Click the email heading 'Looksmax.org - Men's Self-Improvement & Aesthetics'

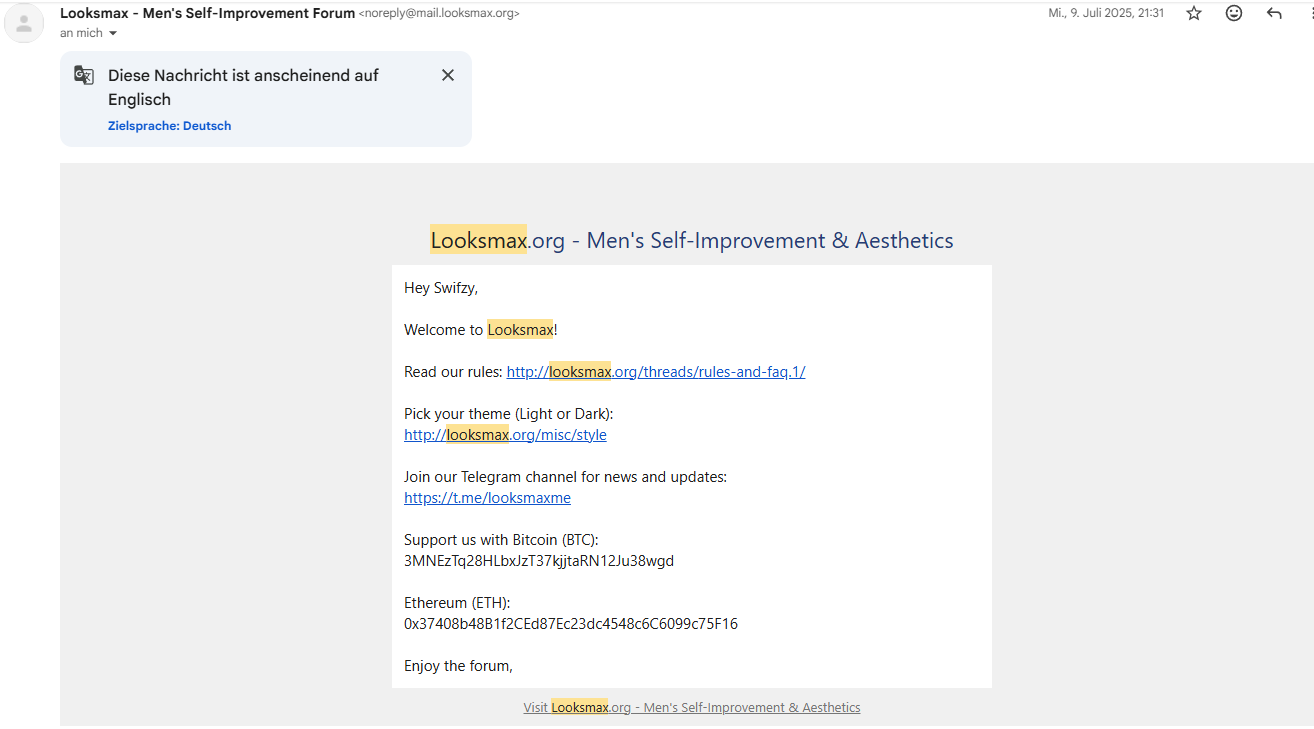point(691,240)
